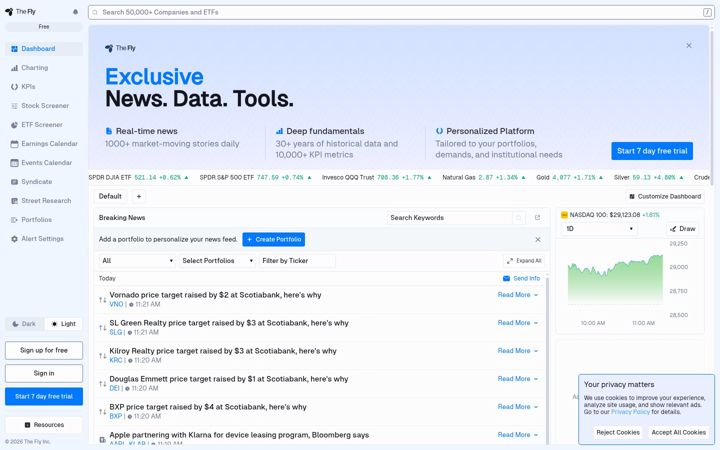Image resolution: width=720 pixels, height=450 pixels.
Task: Focus the company and ETF search field
Action: click(x=401, y=12)
